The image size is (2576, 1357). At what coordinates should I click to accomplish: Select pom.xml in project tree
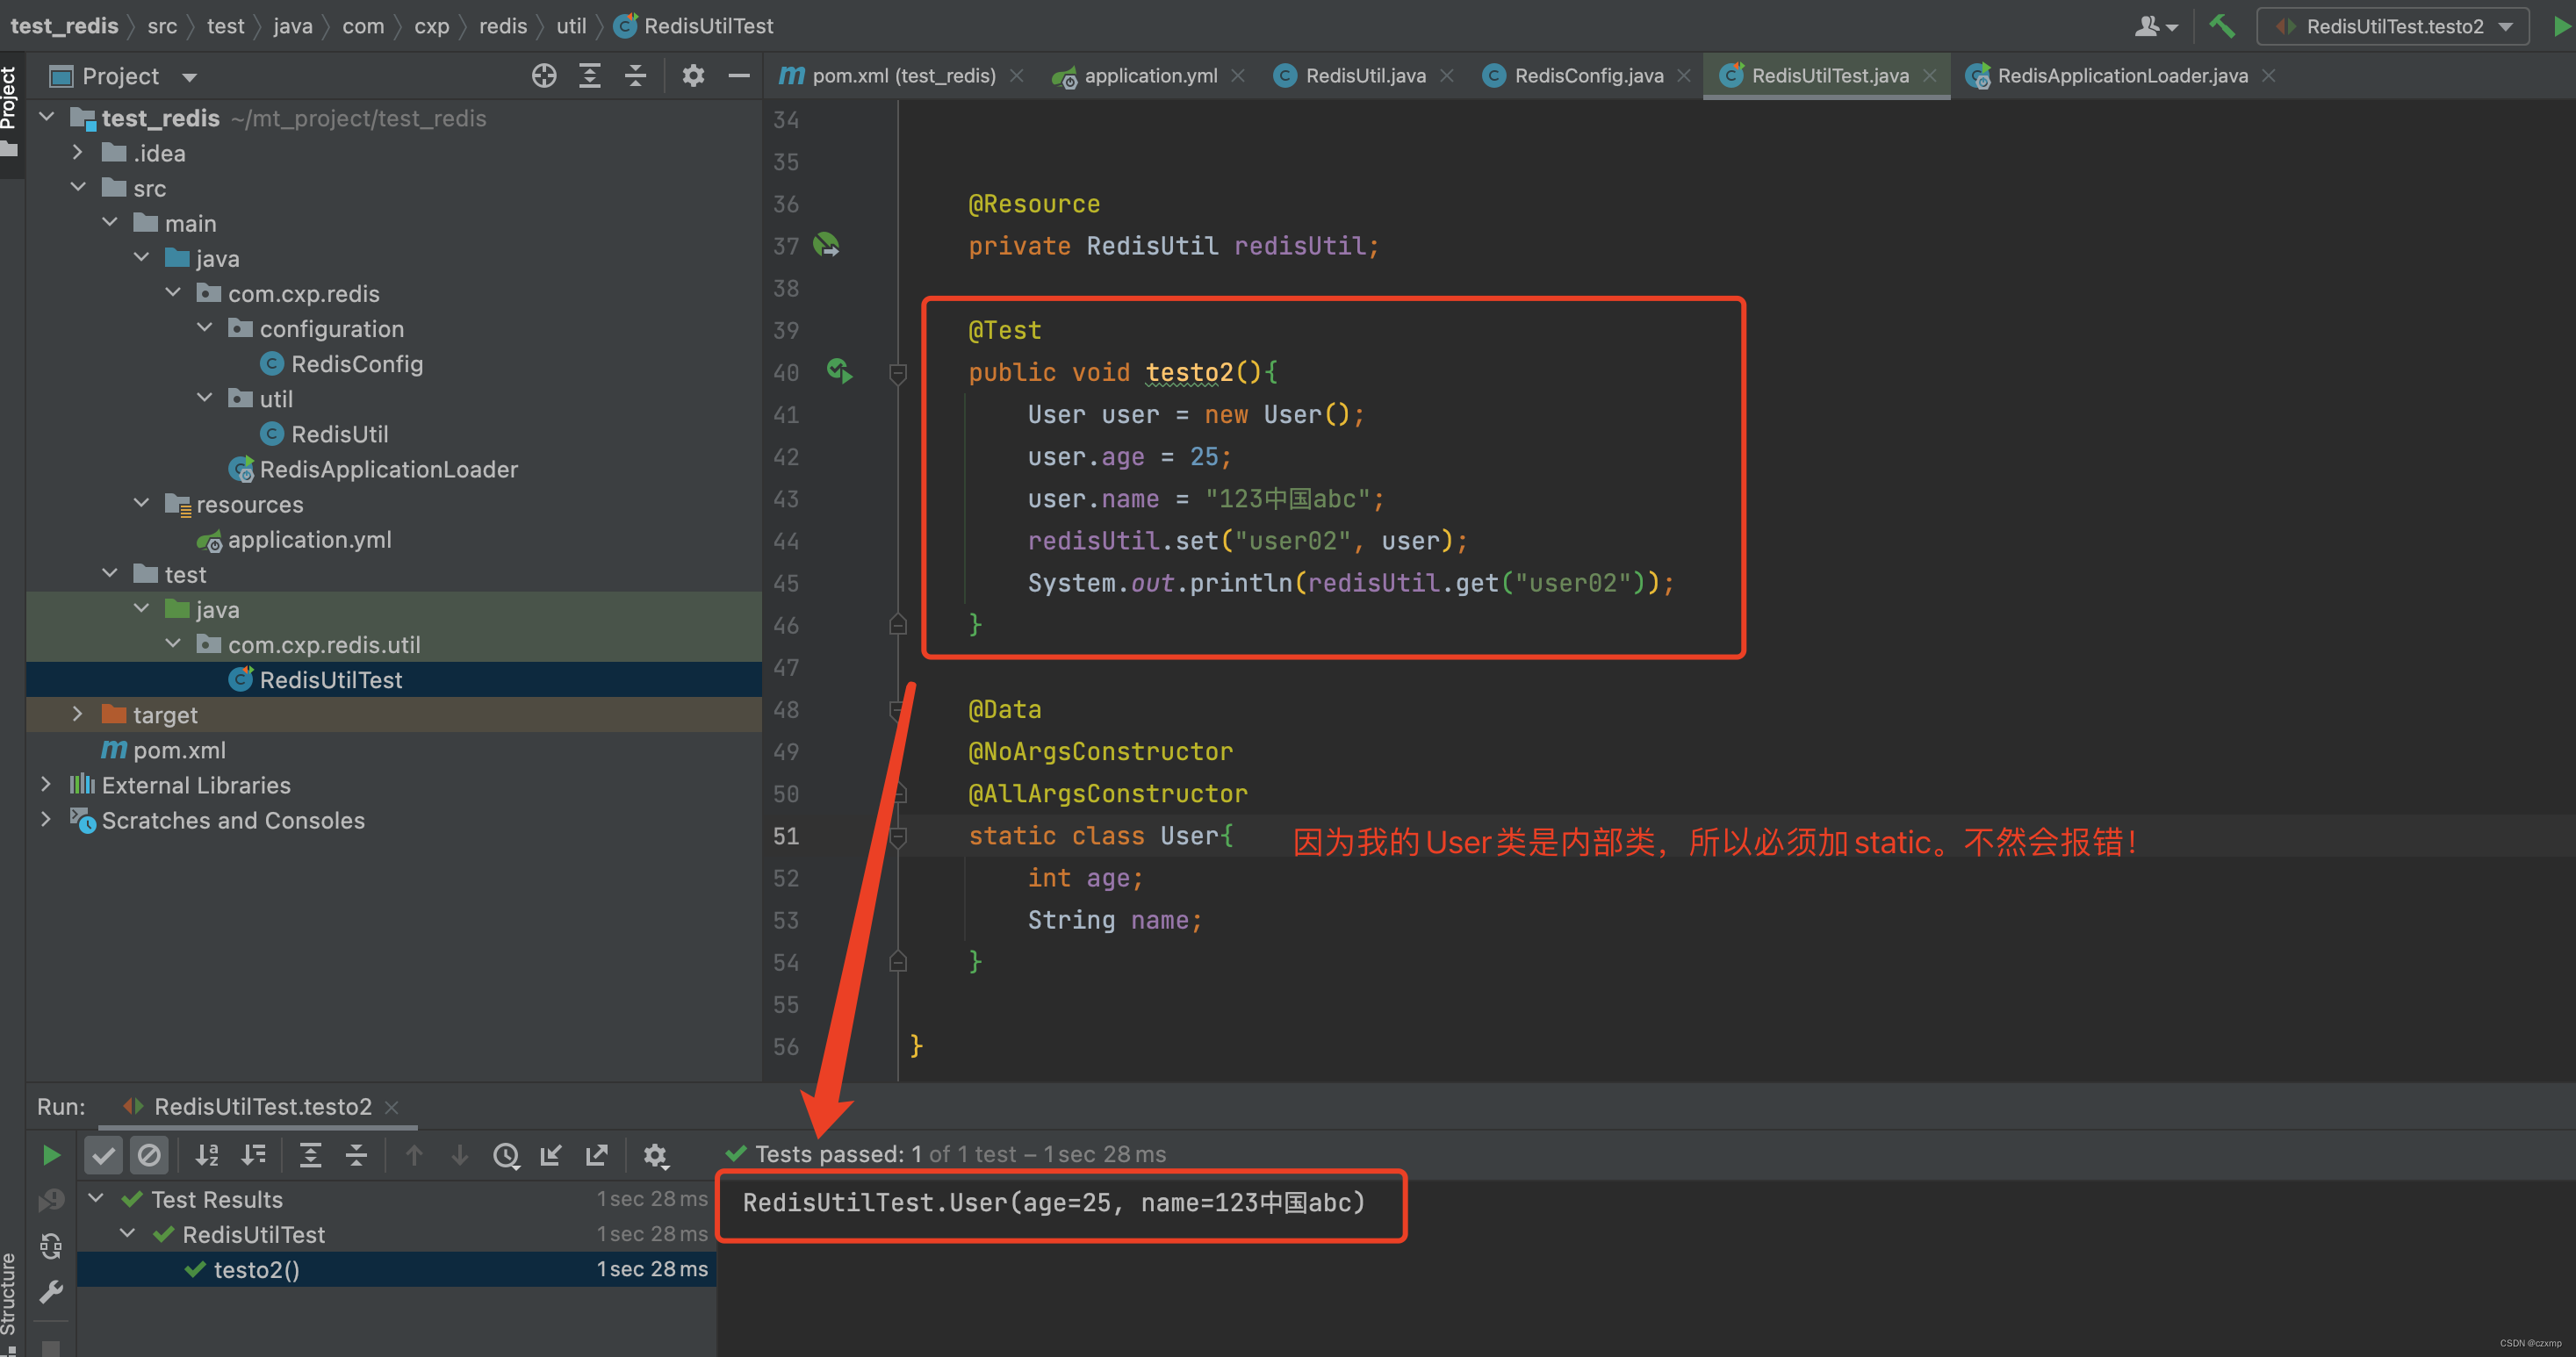(x=163, y=749)
